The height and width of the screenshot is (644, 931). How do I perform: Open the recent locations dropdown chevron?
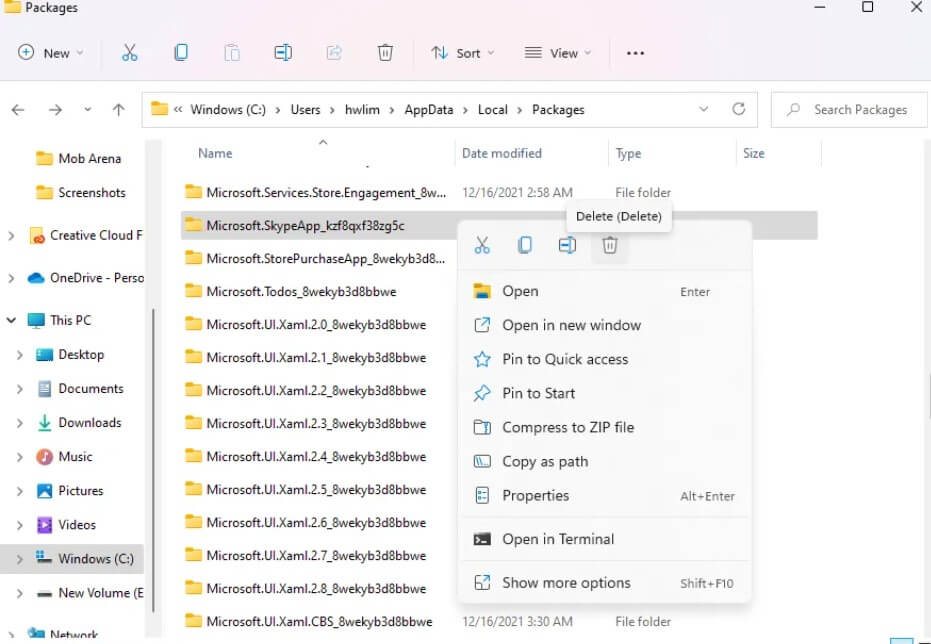88,110
